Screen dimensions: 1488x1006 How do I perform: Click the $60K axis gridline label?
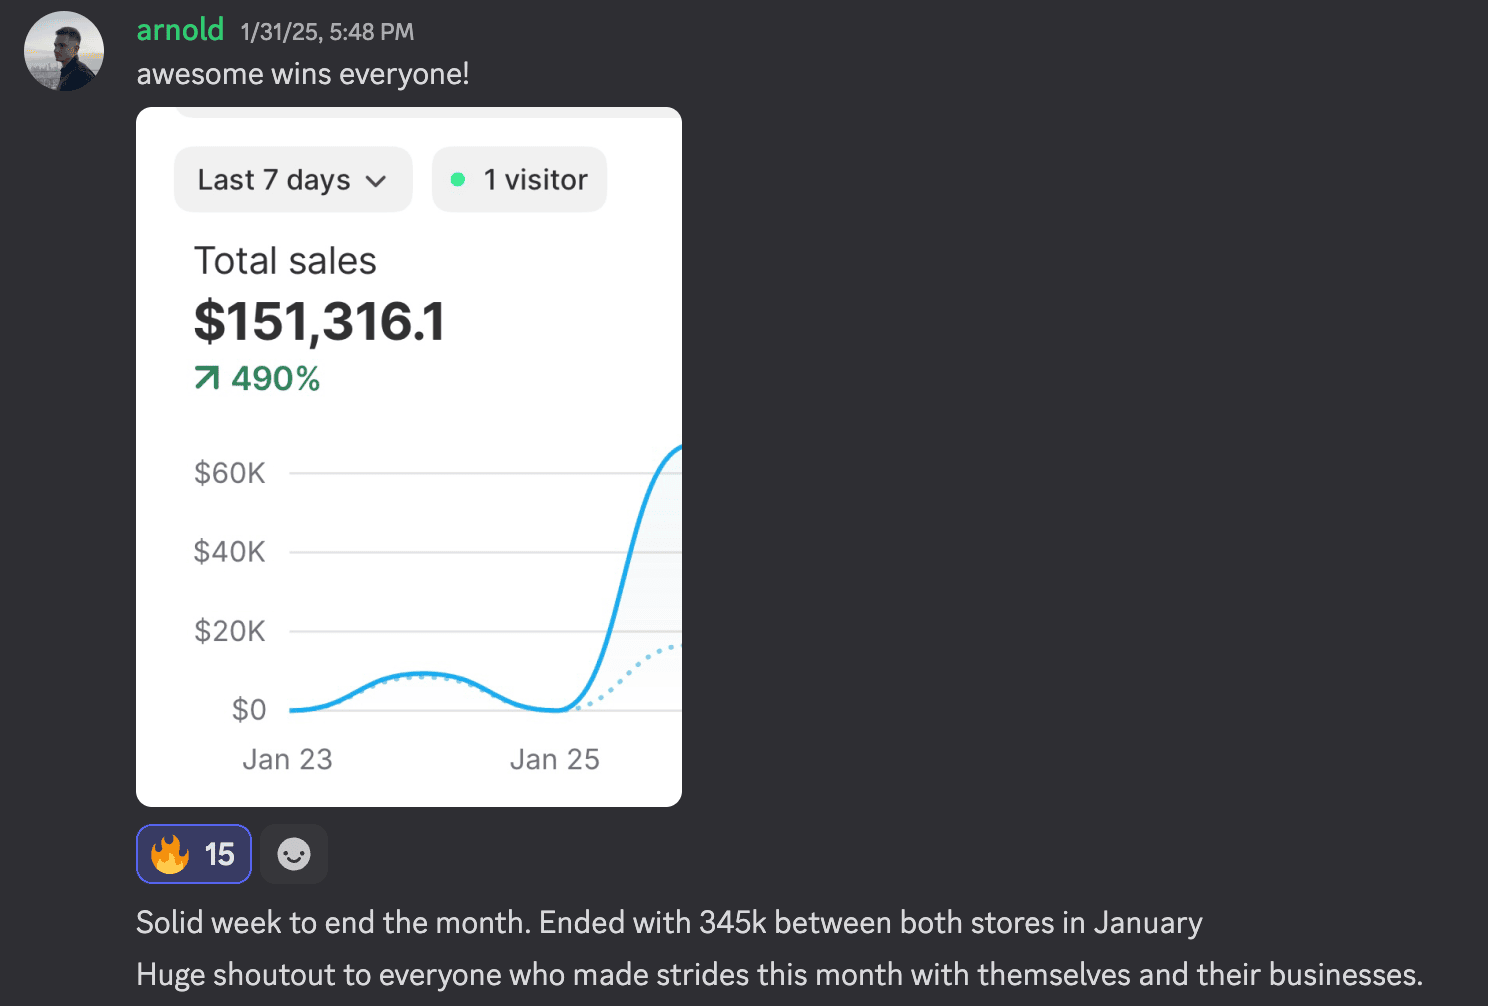point(230,473)
